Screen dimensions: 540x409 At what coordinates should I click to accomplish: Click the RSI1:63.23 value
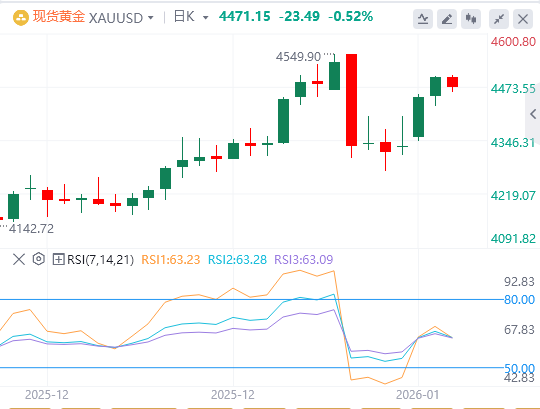click(170, 260)
